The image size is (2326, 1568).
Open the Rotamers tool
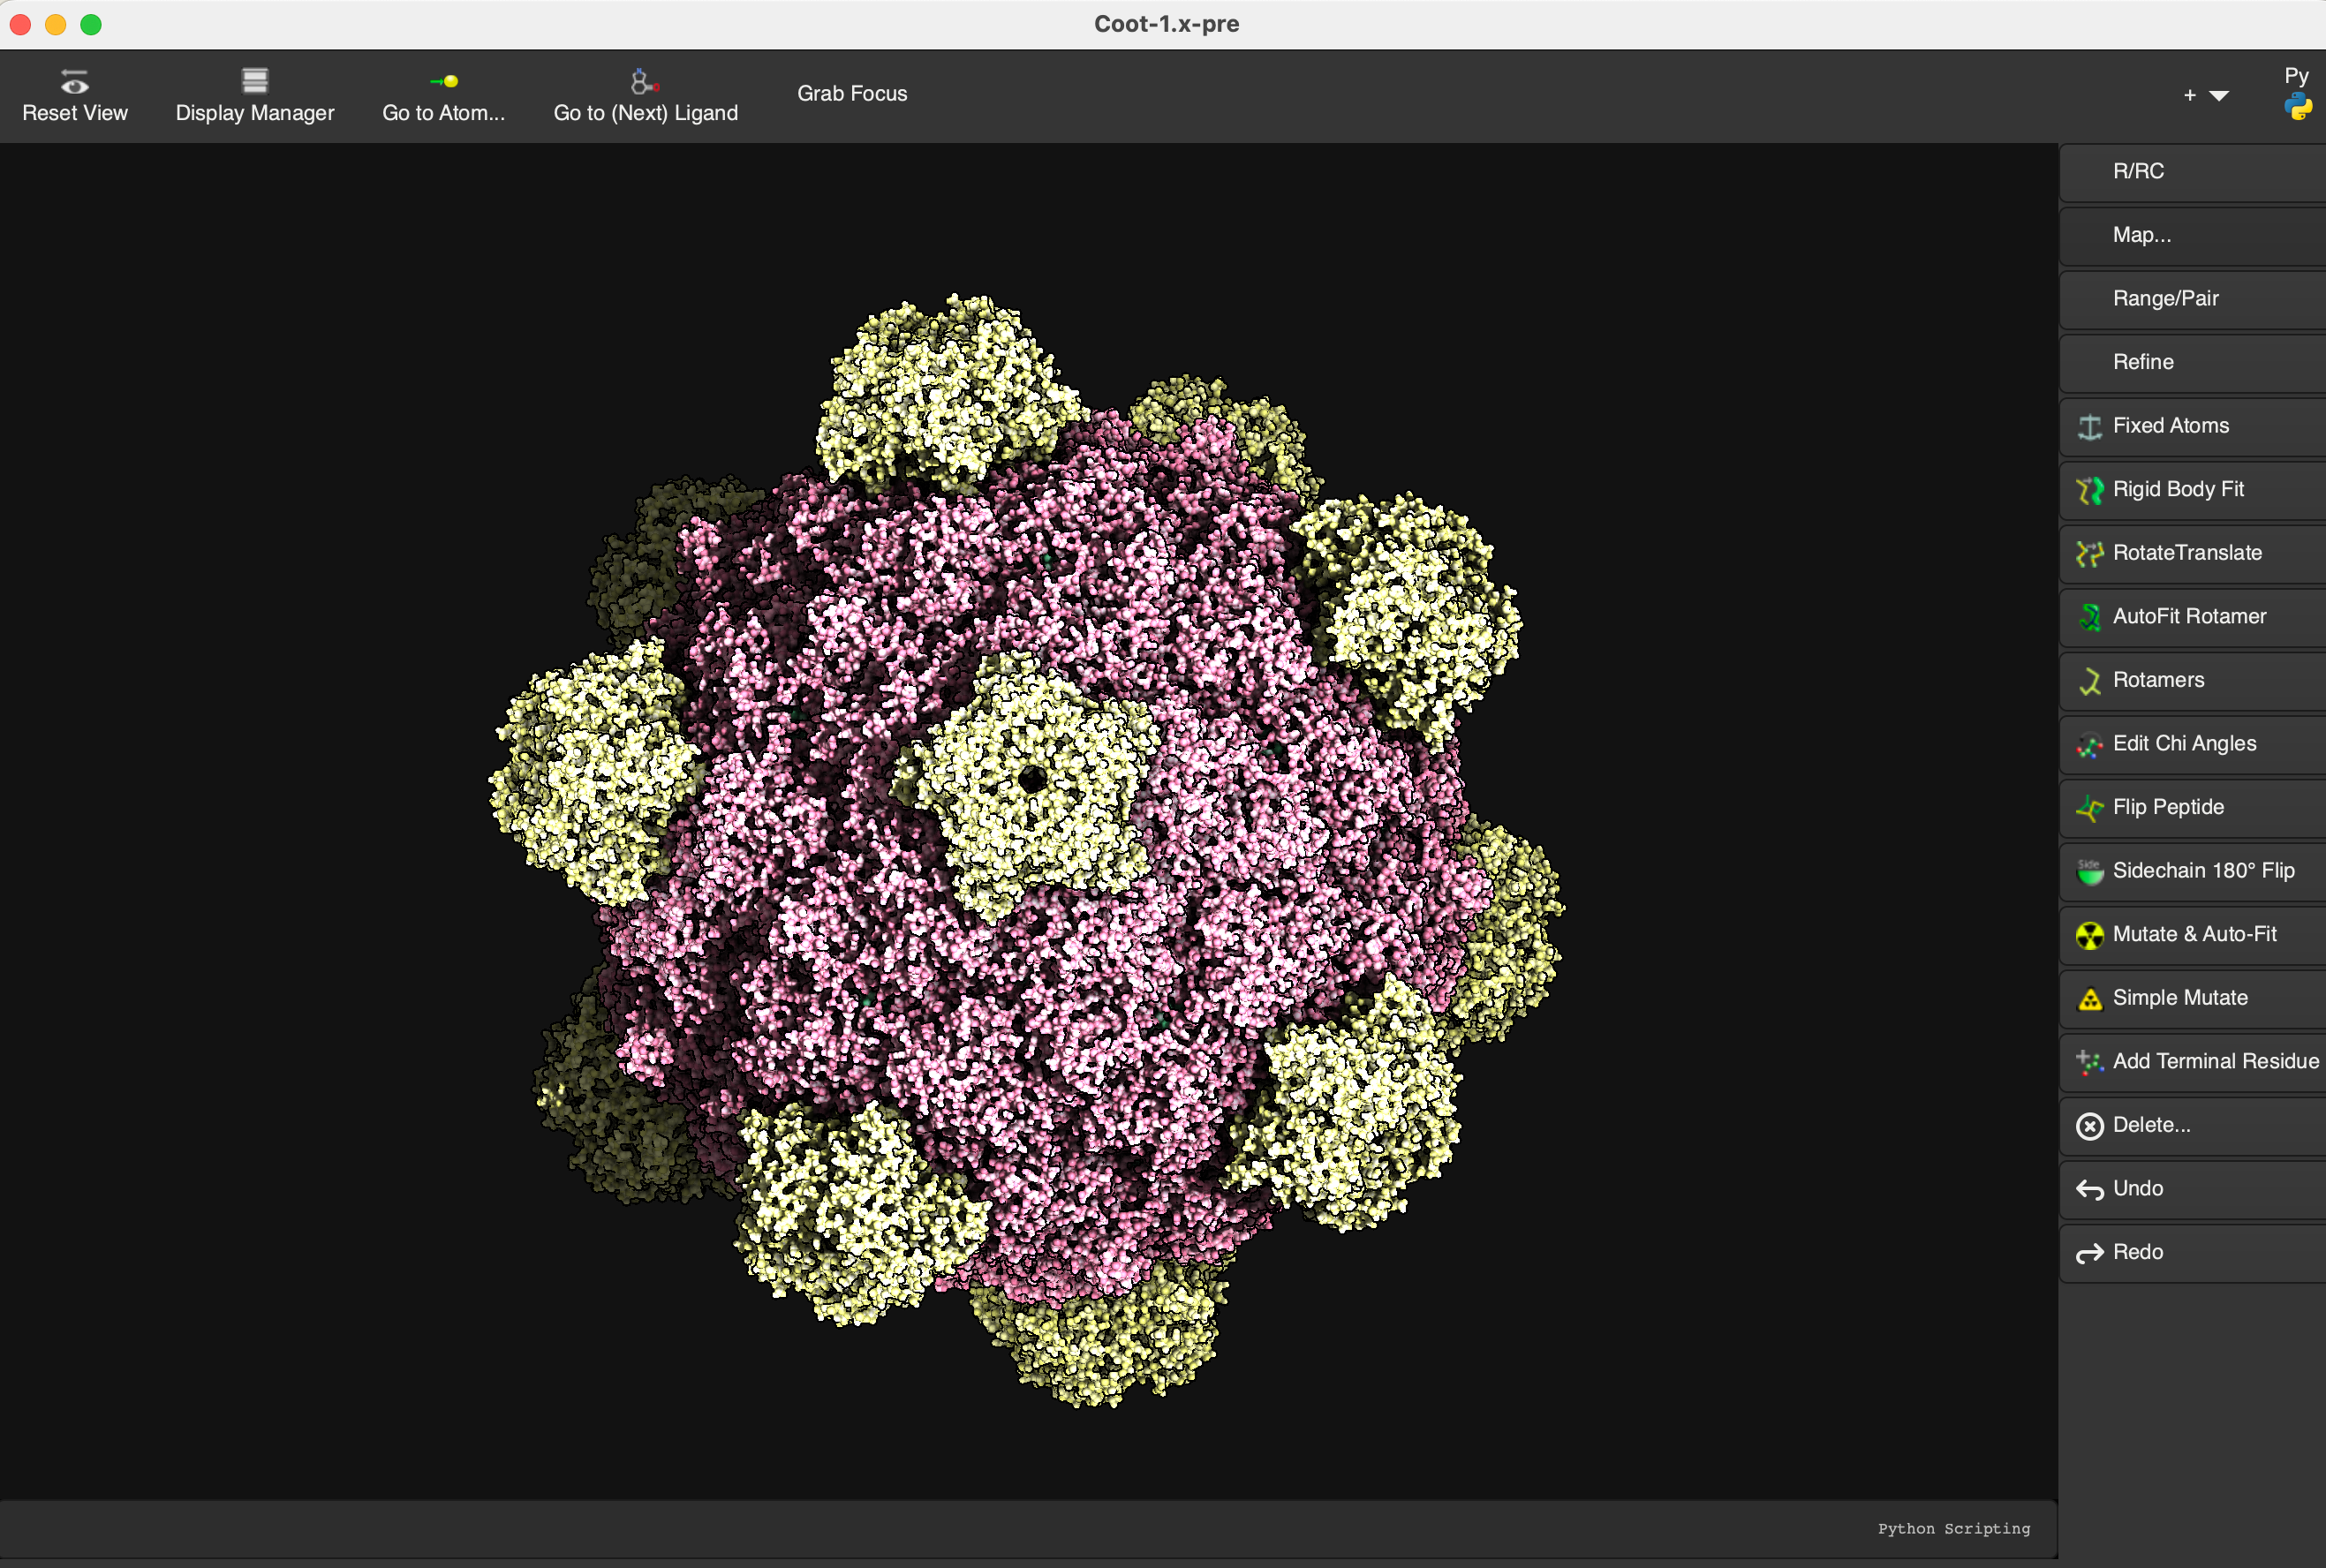click(2157, 680)
